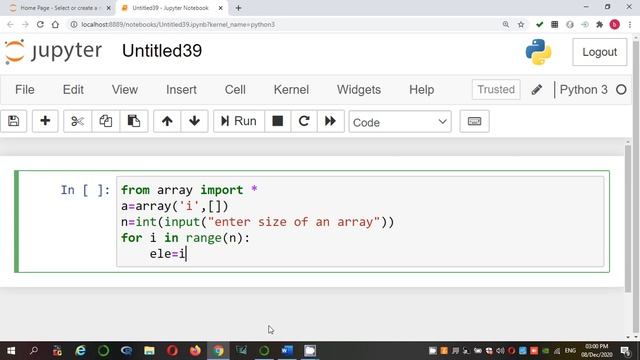This screenshot has height=360, width=640.
Task: Open the View menu
Action: tap(124, 89)
